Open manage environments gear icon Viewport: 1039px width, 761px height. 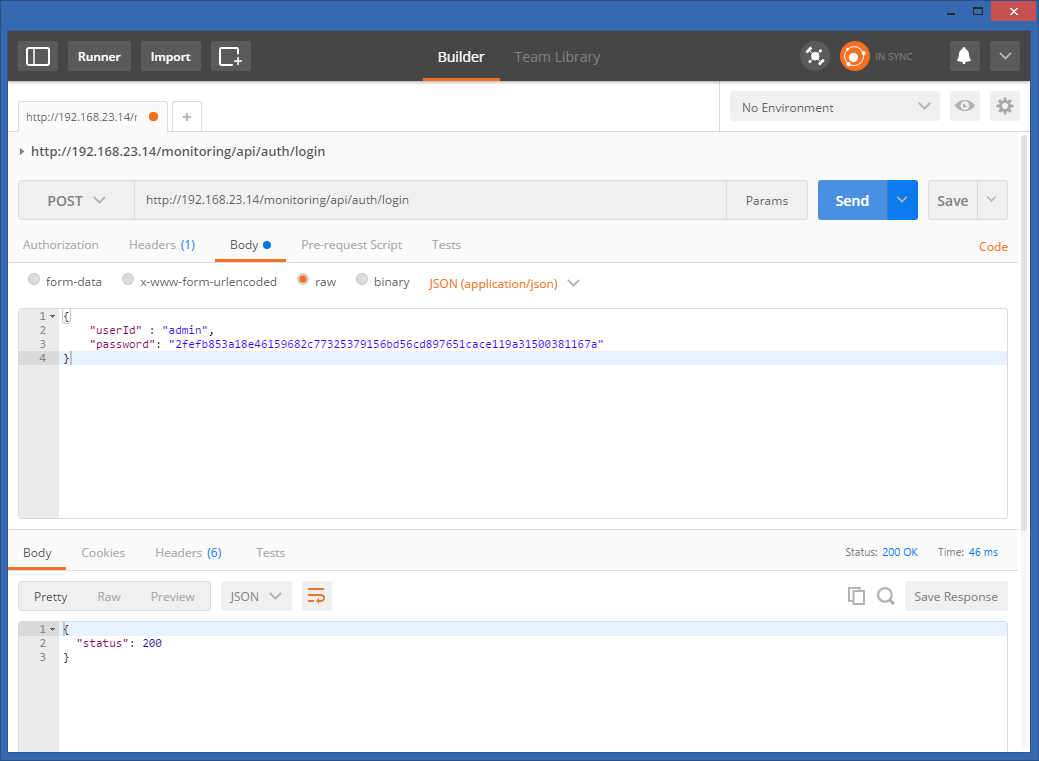click(1004, 107)
